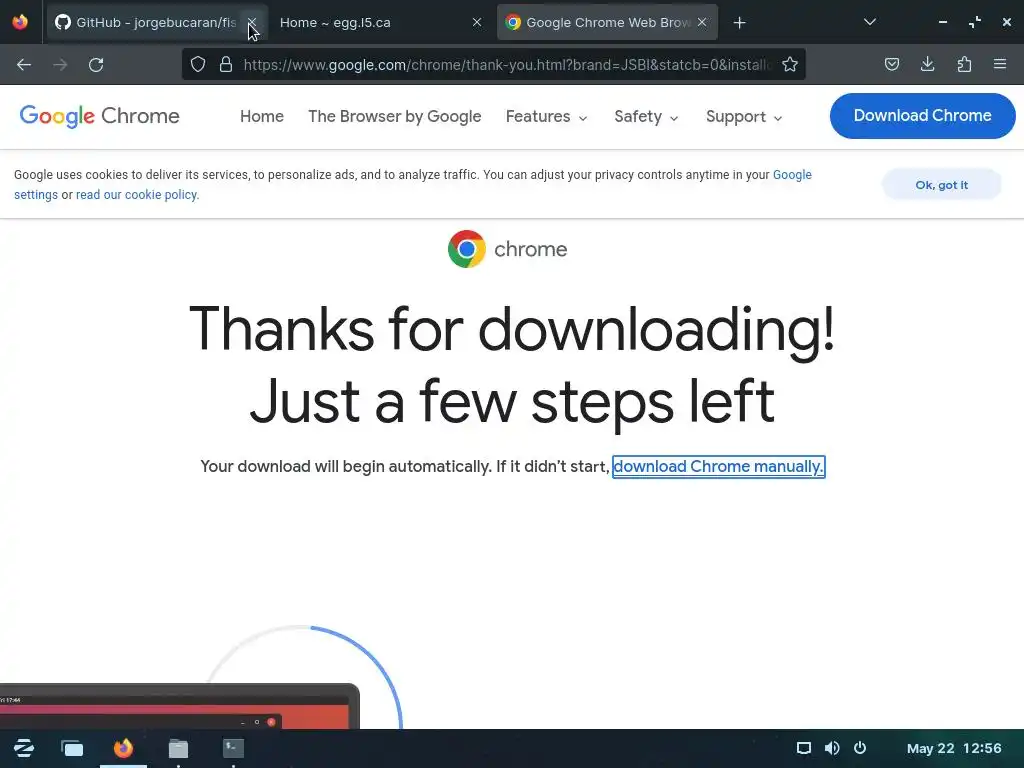Open the May 22 12:56 clock
1024x768 pixels.
point(954,748)
